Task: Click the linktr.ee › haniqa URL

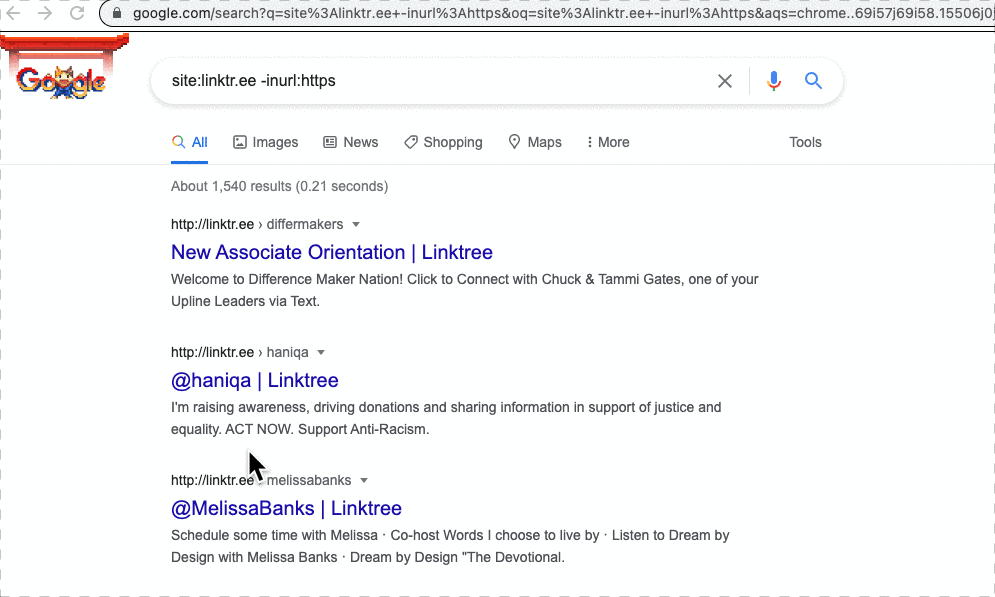Action: tap(240, 353)
